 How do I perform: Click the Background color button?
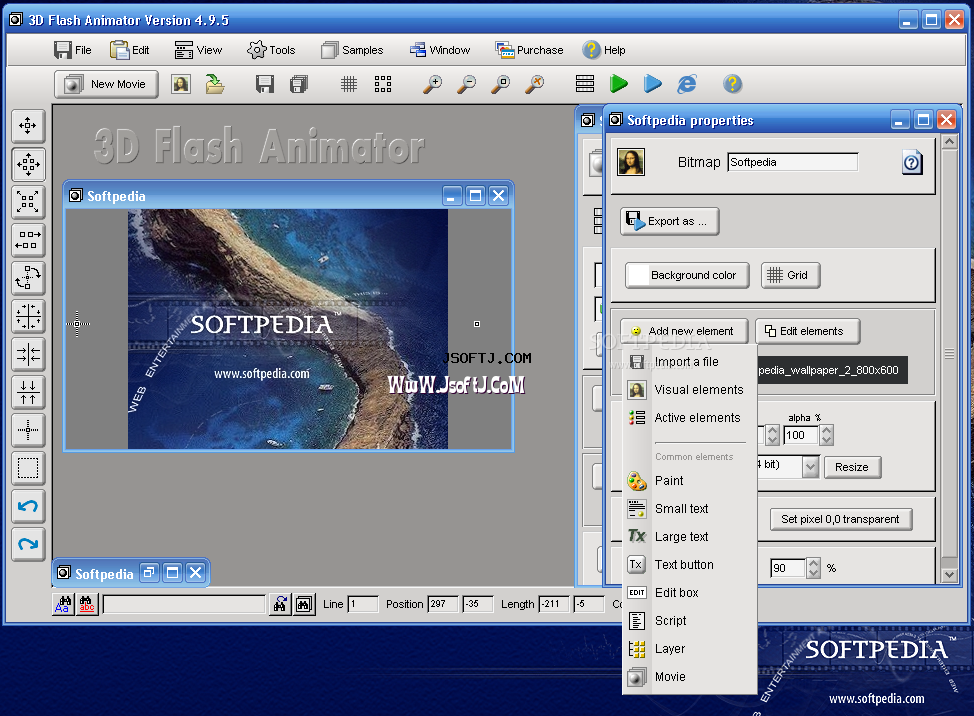coord(687,275)
